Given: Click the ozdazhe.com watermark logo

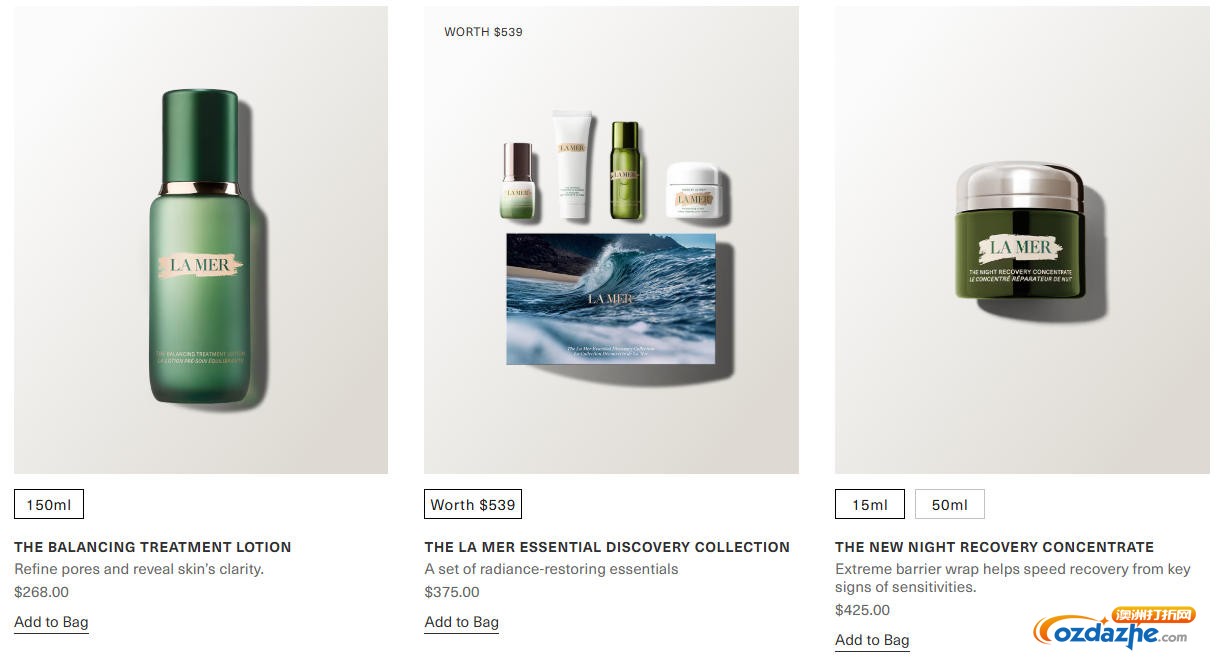Looking at the screenshot, I should coord(1114,628).
